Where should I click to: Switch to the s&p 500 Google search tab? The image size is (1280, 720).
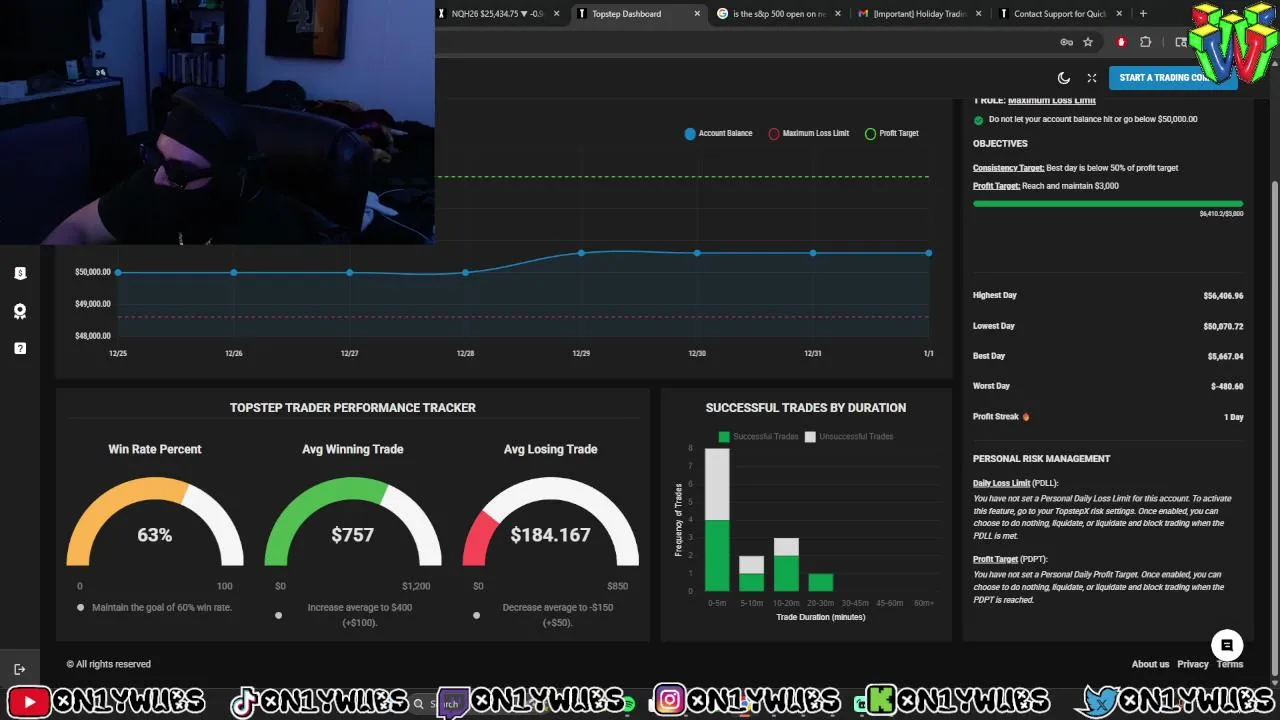click(779, 14)
